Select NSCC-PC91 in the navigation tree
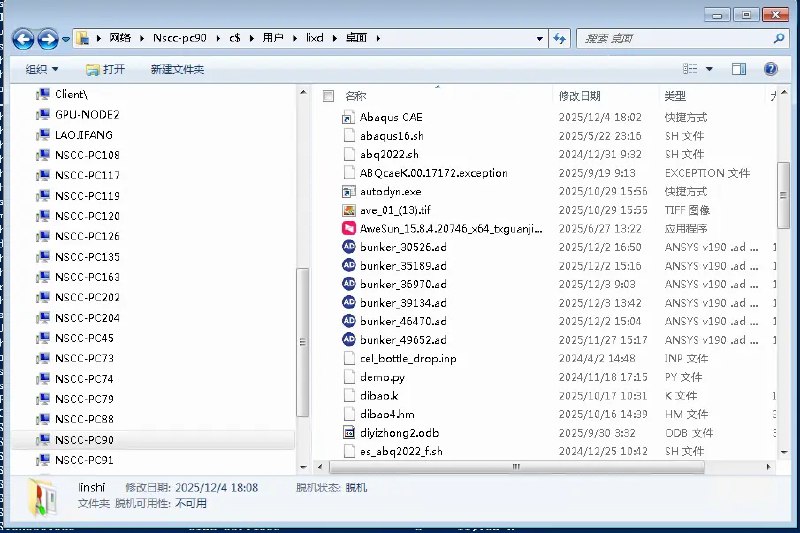Image resolution: width=800 pixels, height=533 pixels. pyautogui.click(x=84, y=460)
